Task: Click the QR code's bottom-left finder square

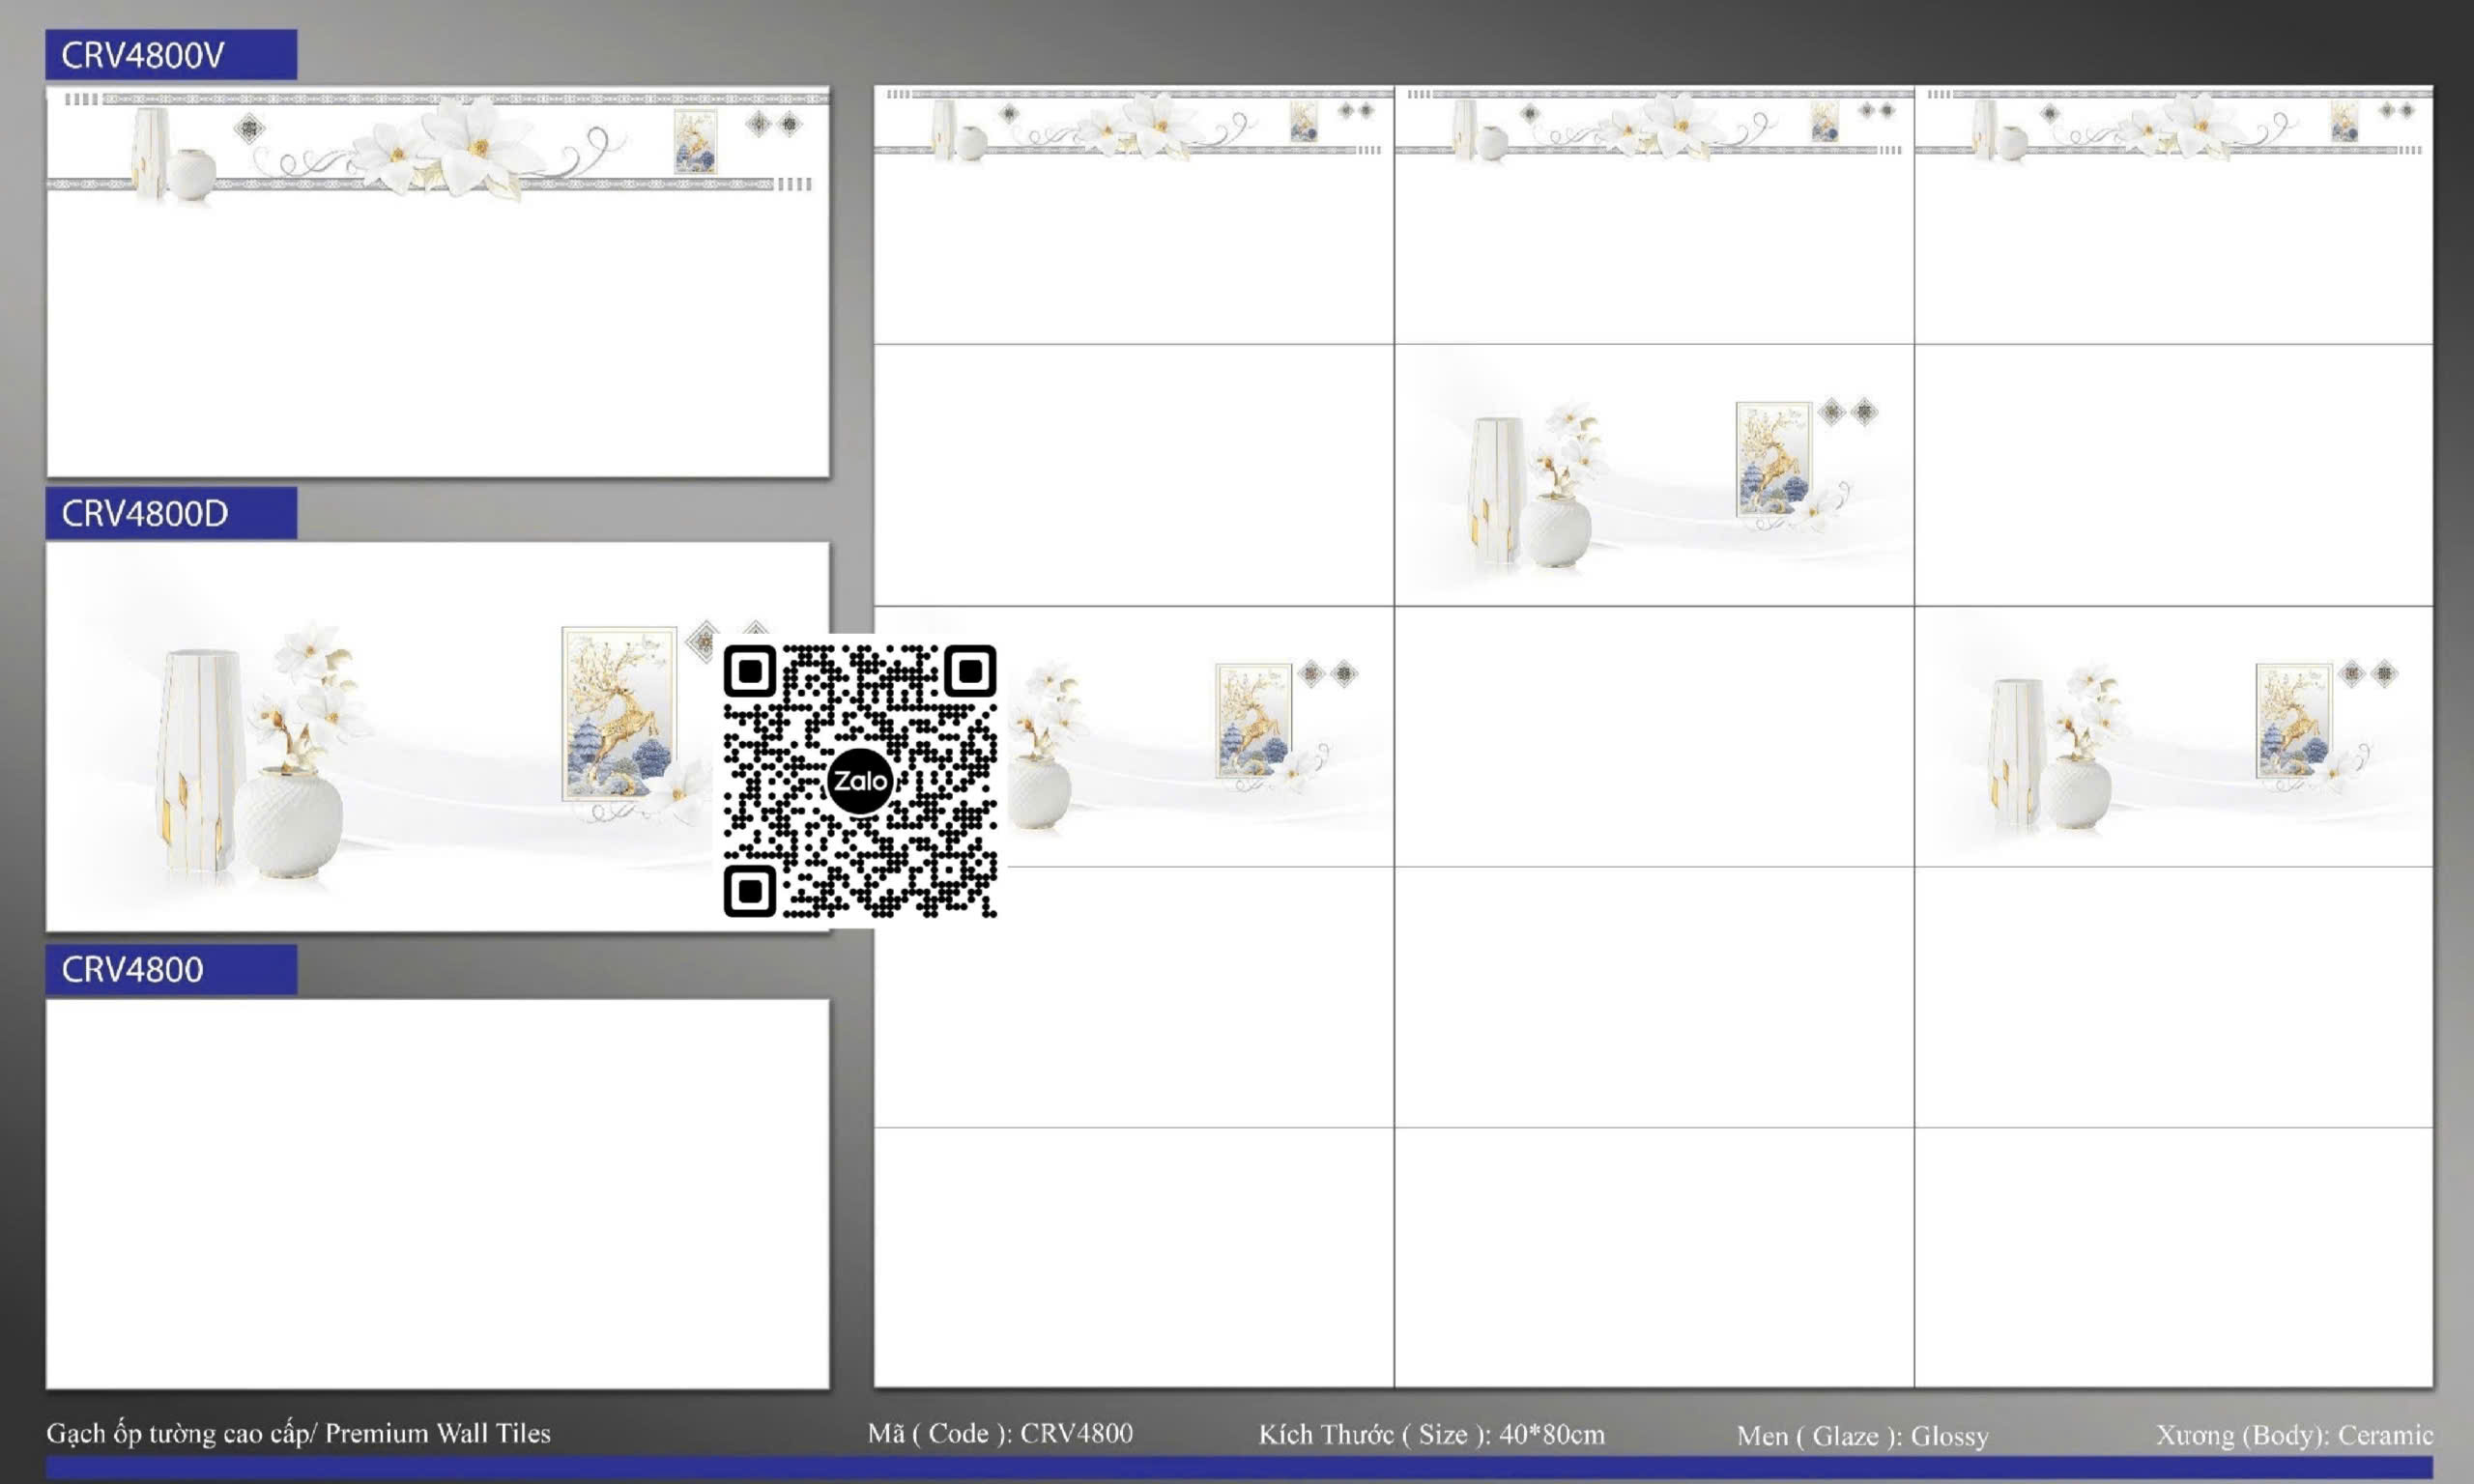Action: point(750,890)
